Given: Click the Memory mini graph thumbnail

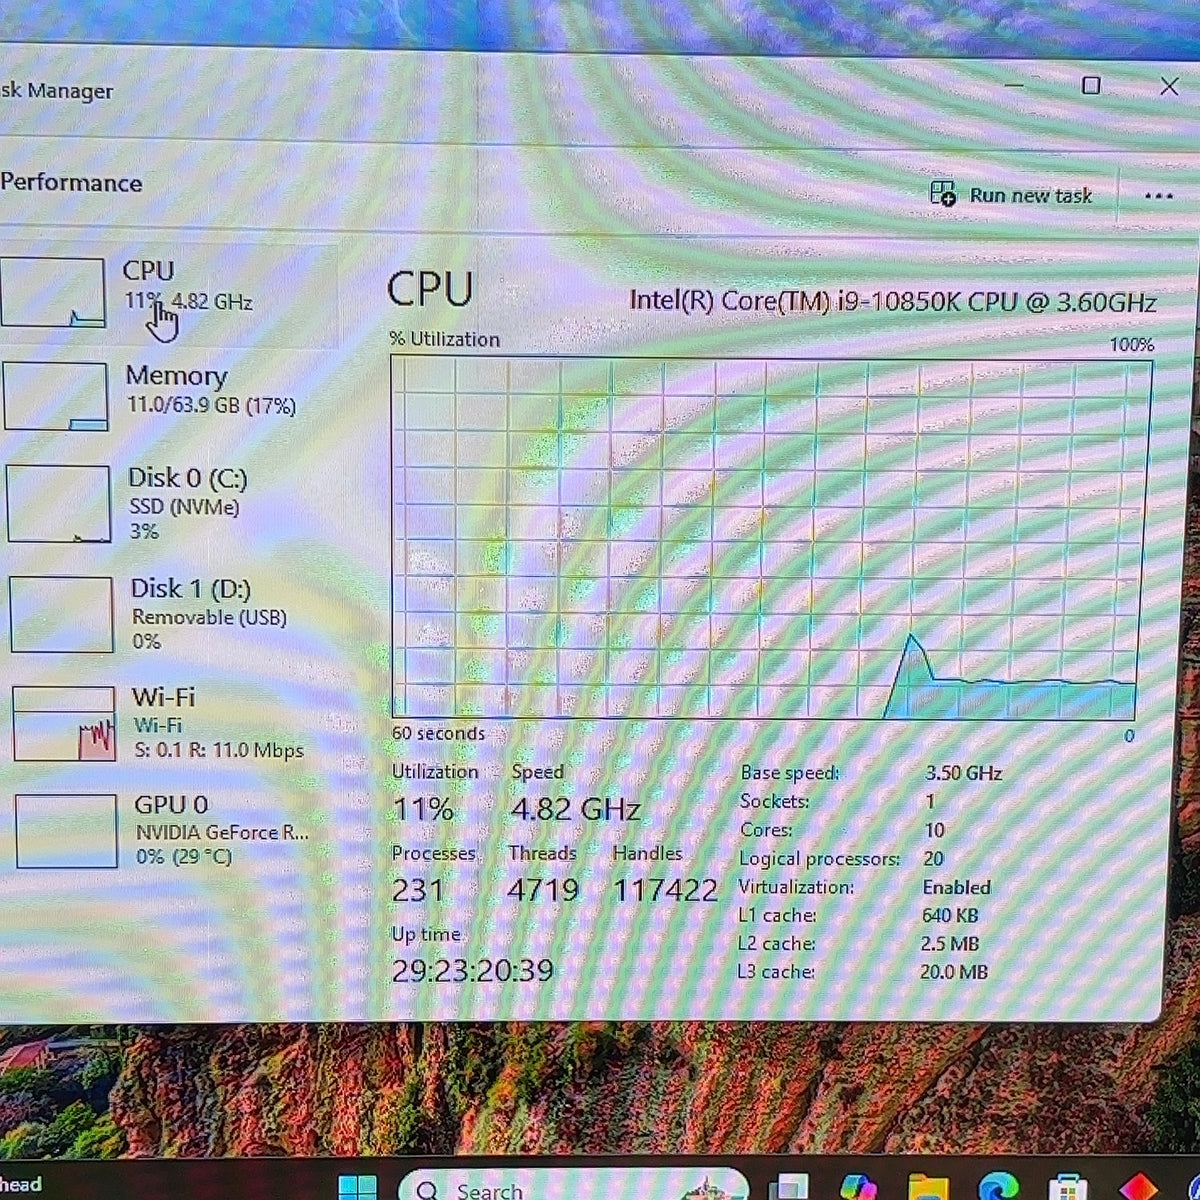Looking at the screenshot, I should 55,396.
